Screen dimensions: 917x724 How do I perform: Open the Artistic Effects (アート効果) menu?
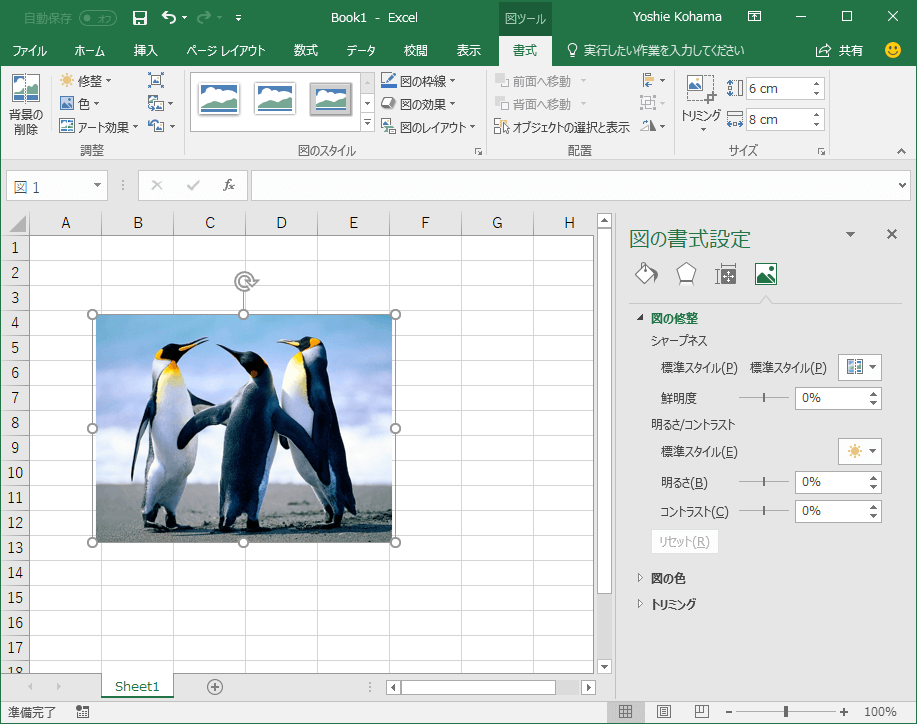[99, 127]
